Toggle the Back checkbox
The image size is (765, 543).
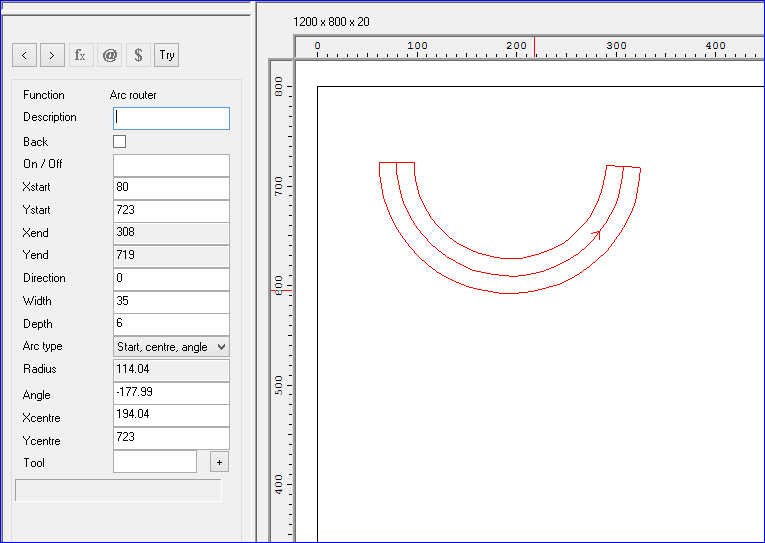[x=119, y=141]
